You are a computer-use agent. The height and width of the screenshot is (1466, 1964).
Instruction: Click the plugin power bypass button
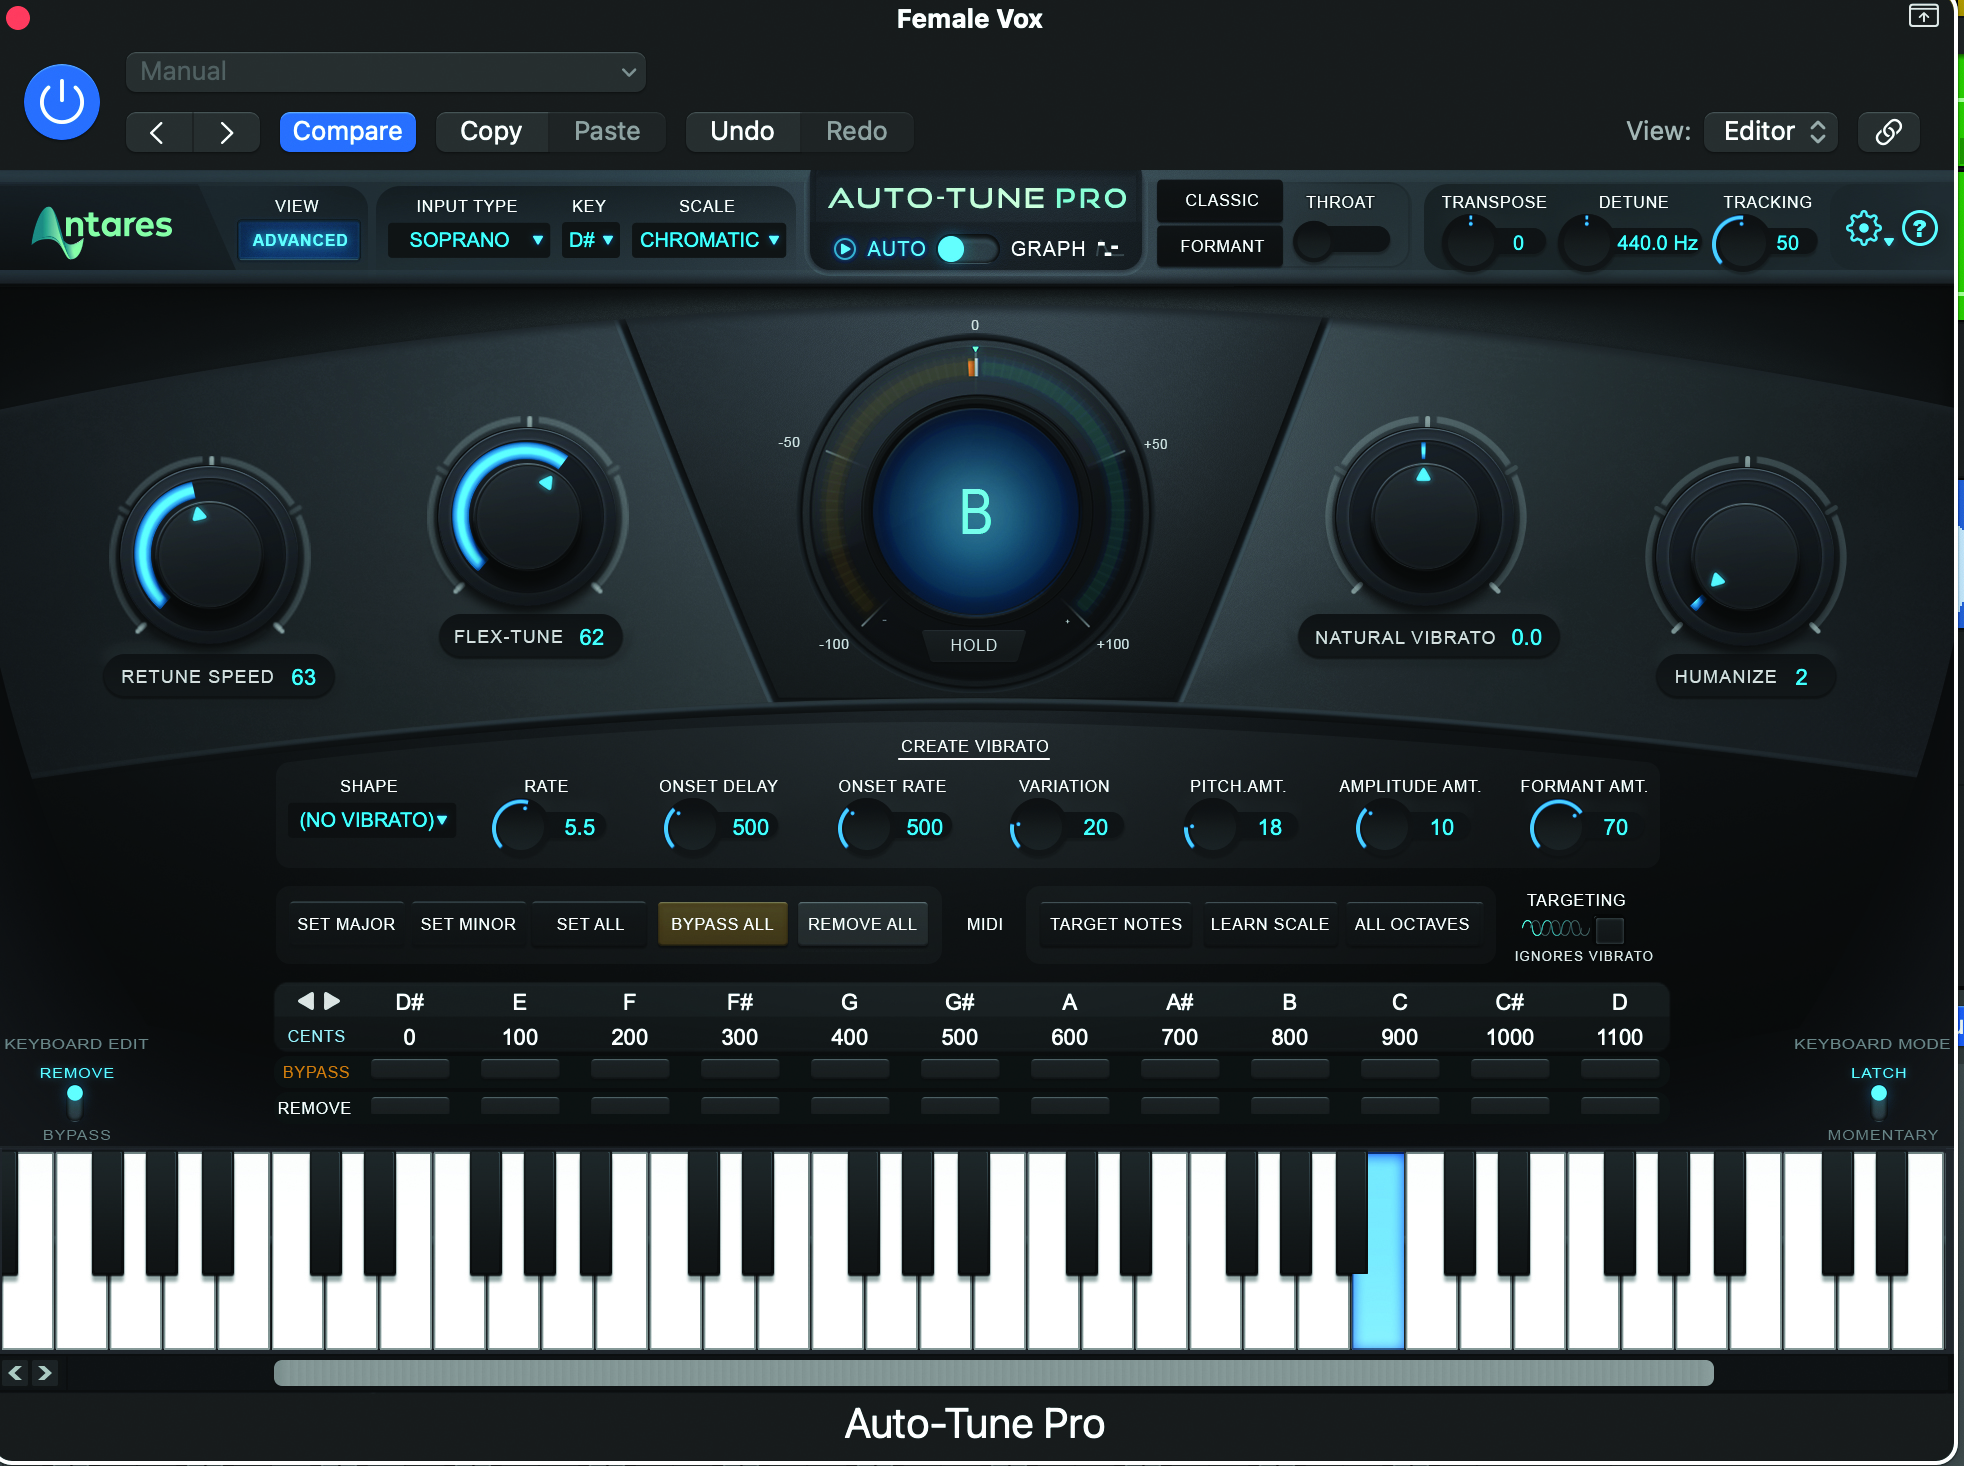(62, 102)
